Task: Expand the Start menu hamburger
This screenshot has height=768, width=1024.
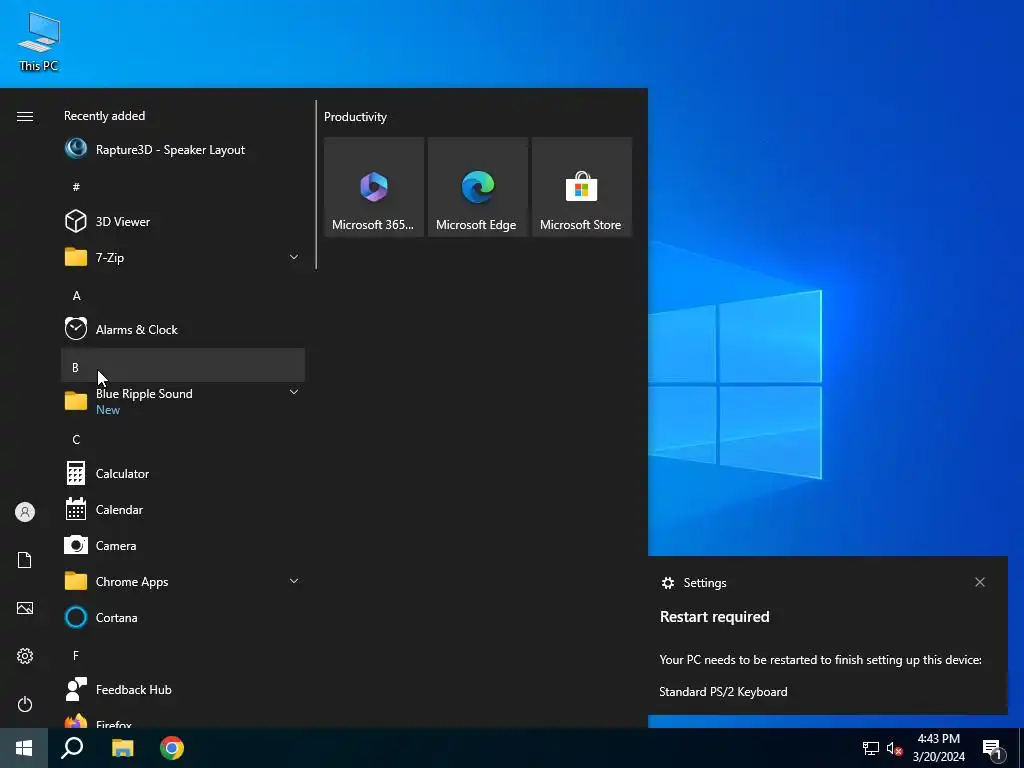Action: (x=25, y=116)
